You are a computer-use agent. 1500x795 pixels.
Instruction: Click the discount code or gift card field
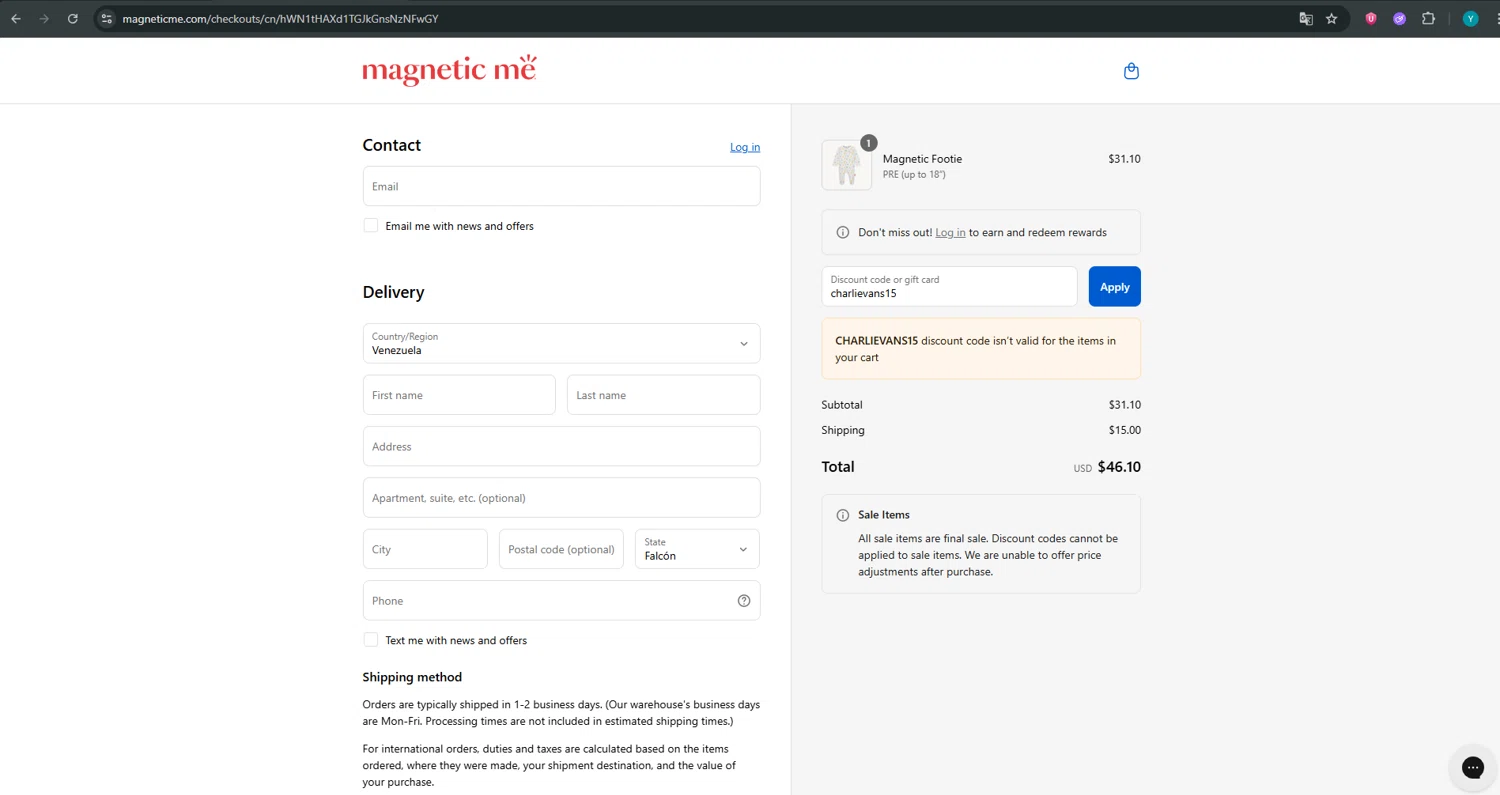click(x=949, y=287)
